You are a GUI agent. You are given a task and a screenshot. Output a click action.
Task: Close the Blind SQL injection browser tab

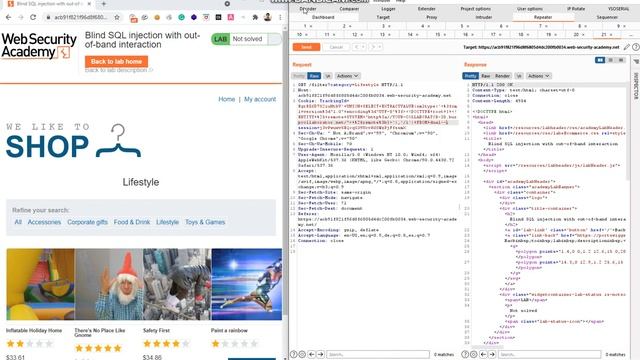click(89, 4)
